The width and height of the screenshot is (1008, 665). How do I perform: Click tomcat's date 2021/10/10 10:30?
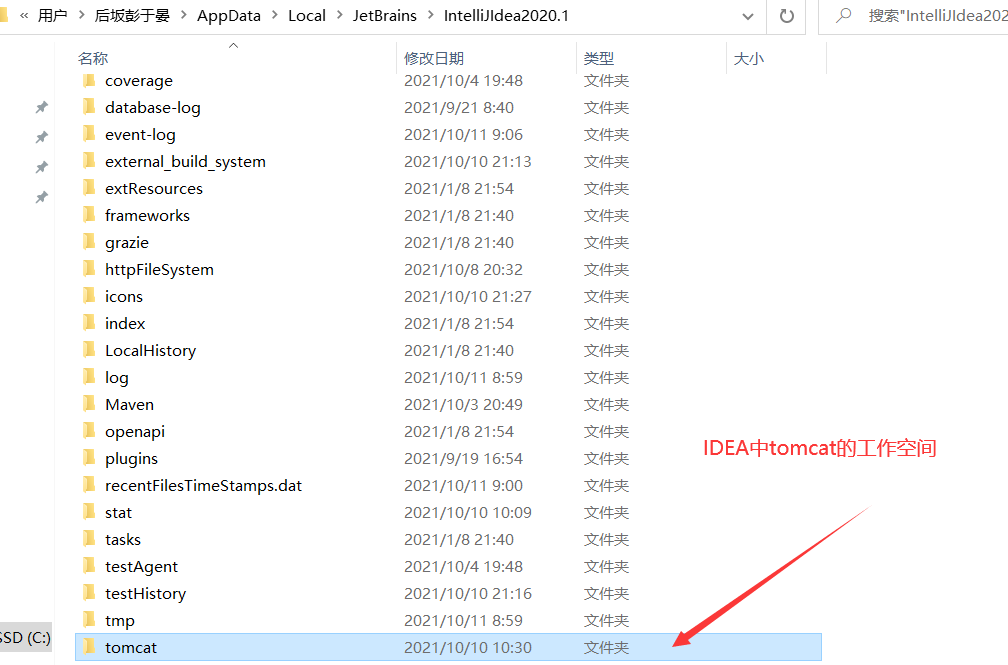coord(467,648)
